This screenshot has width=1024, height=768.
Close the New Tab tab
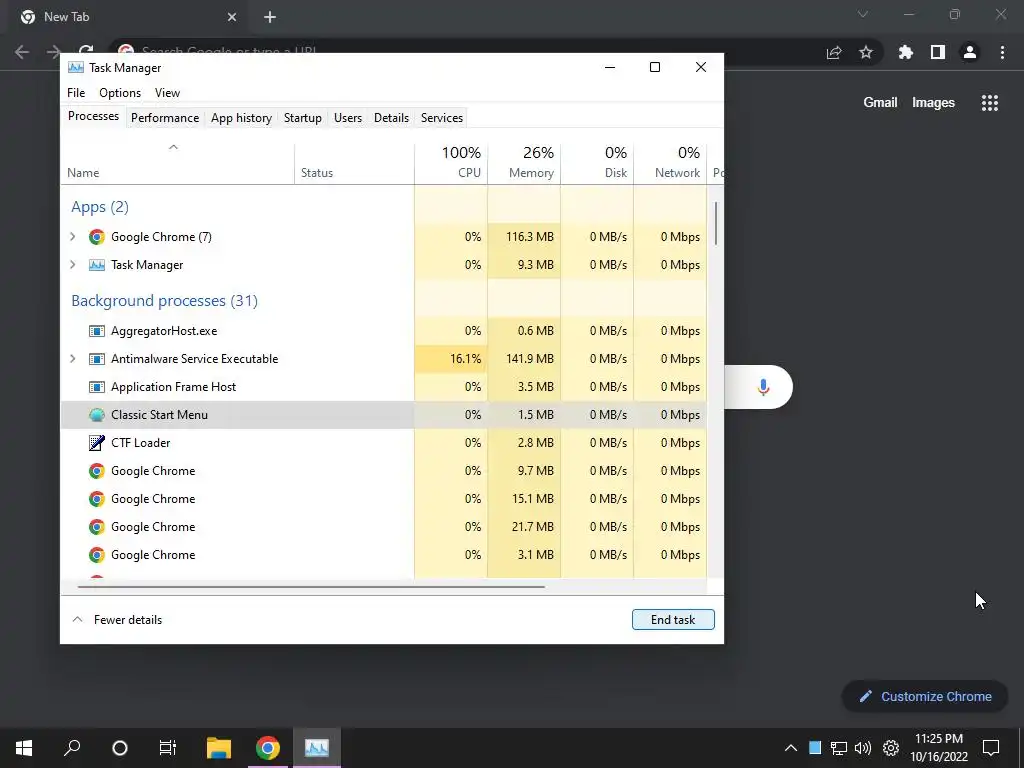(232, 18)
